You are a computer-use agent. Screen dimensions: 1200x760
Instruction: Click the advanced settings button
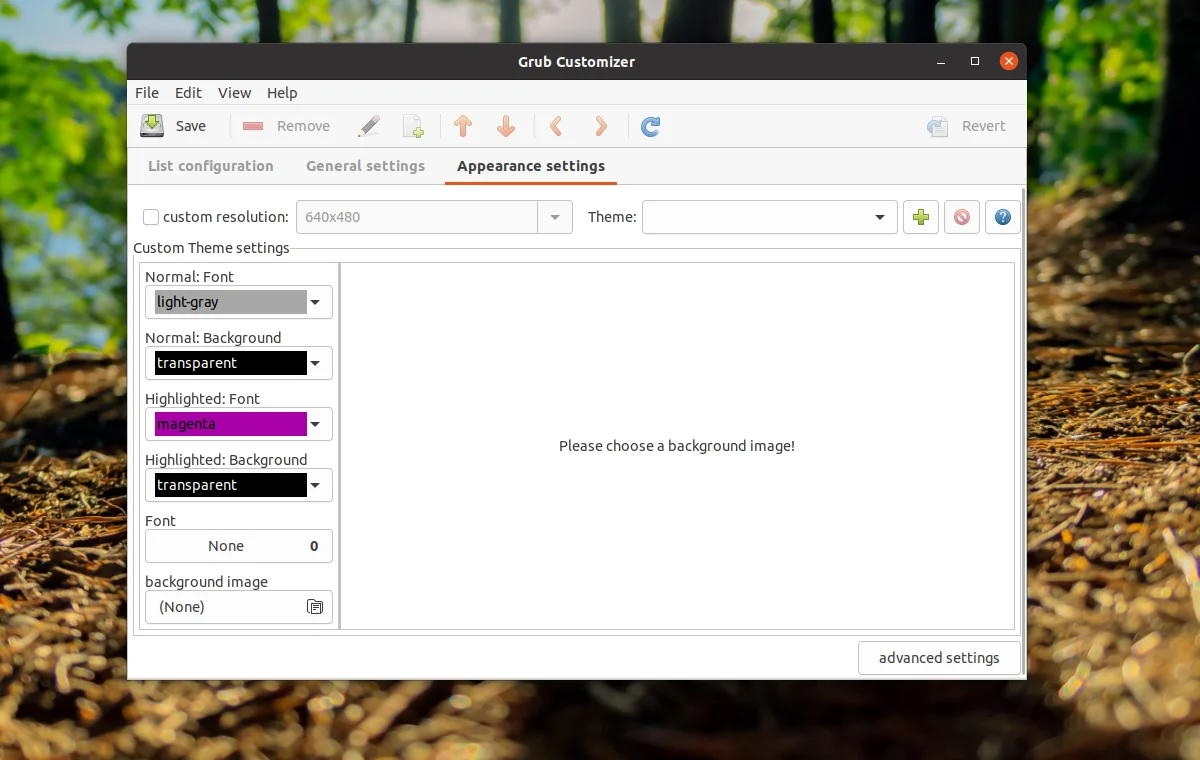939,658
